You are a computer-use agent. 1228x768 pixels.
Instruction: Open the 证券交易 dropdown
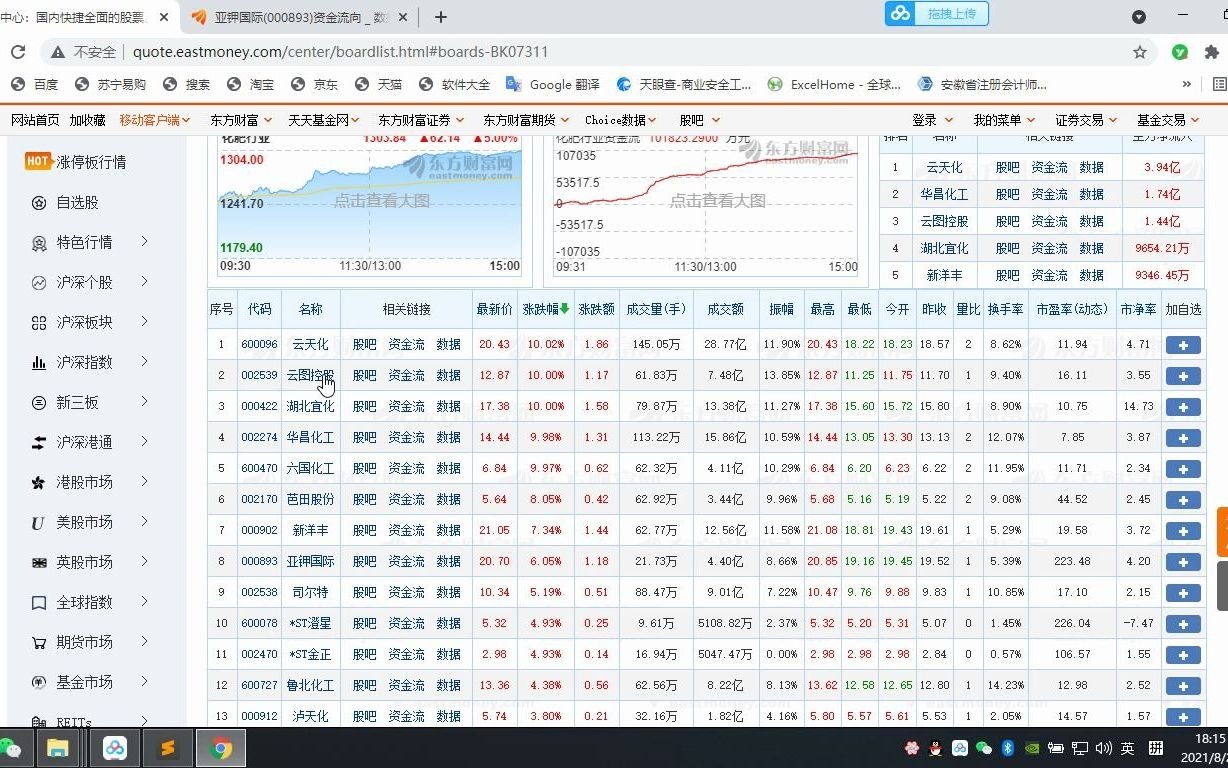point(1086,120)
